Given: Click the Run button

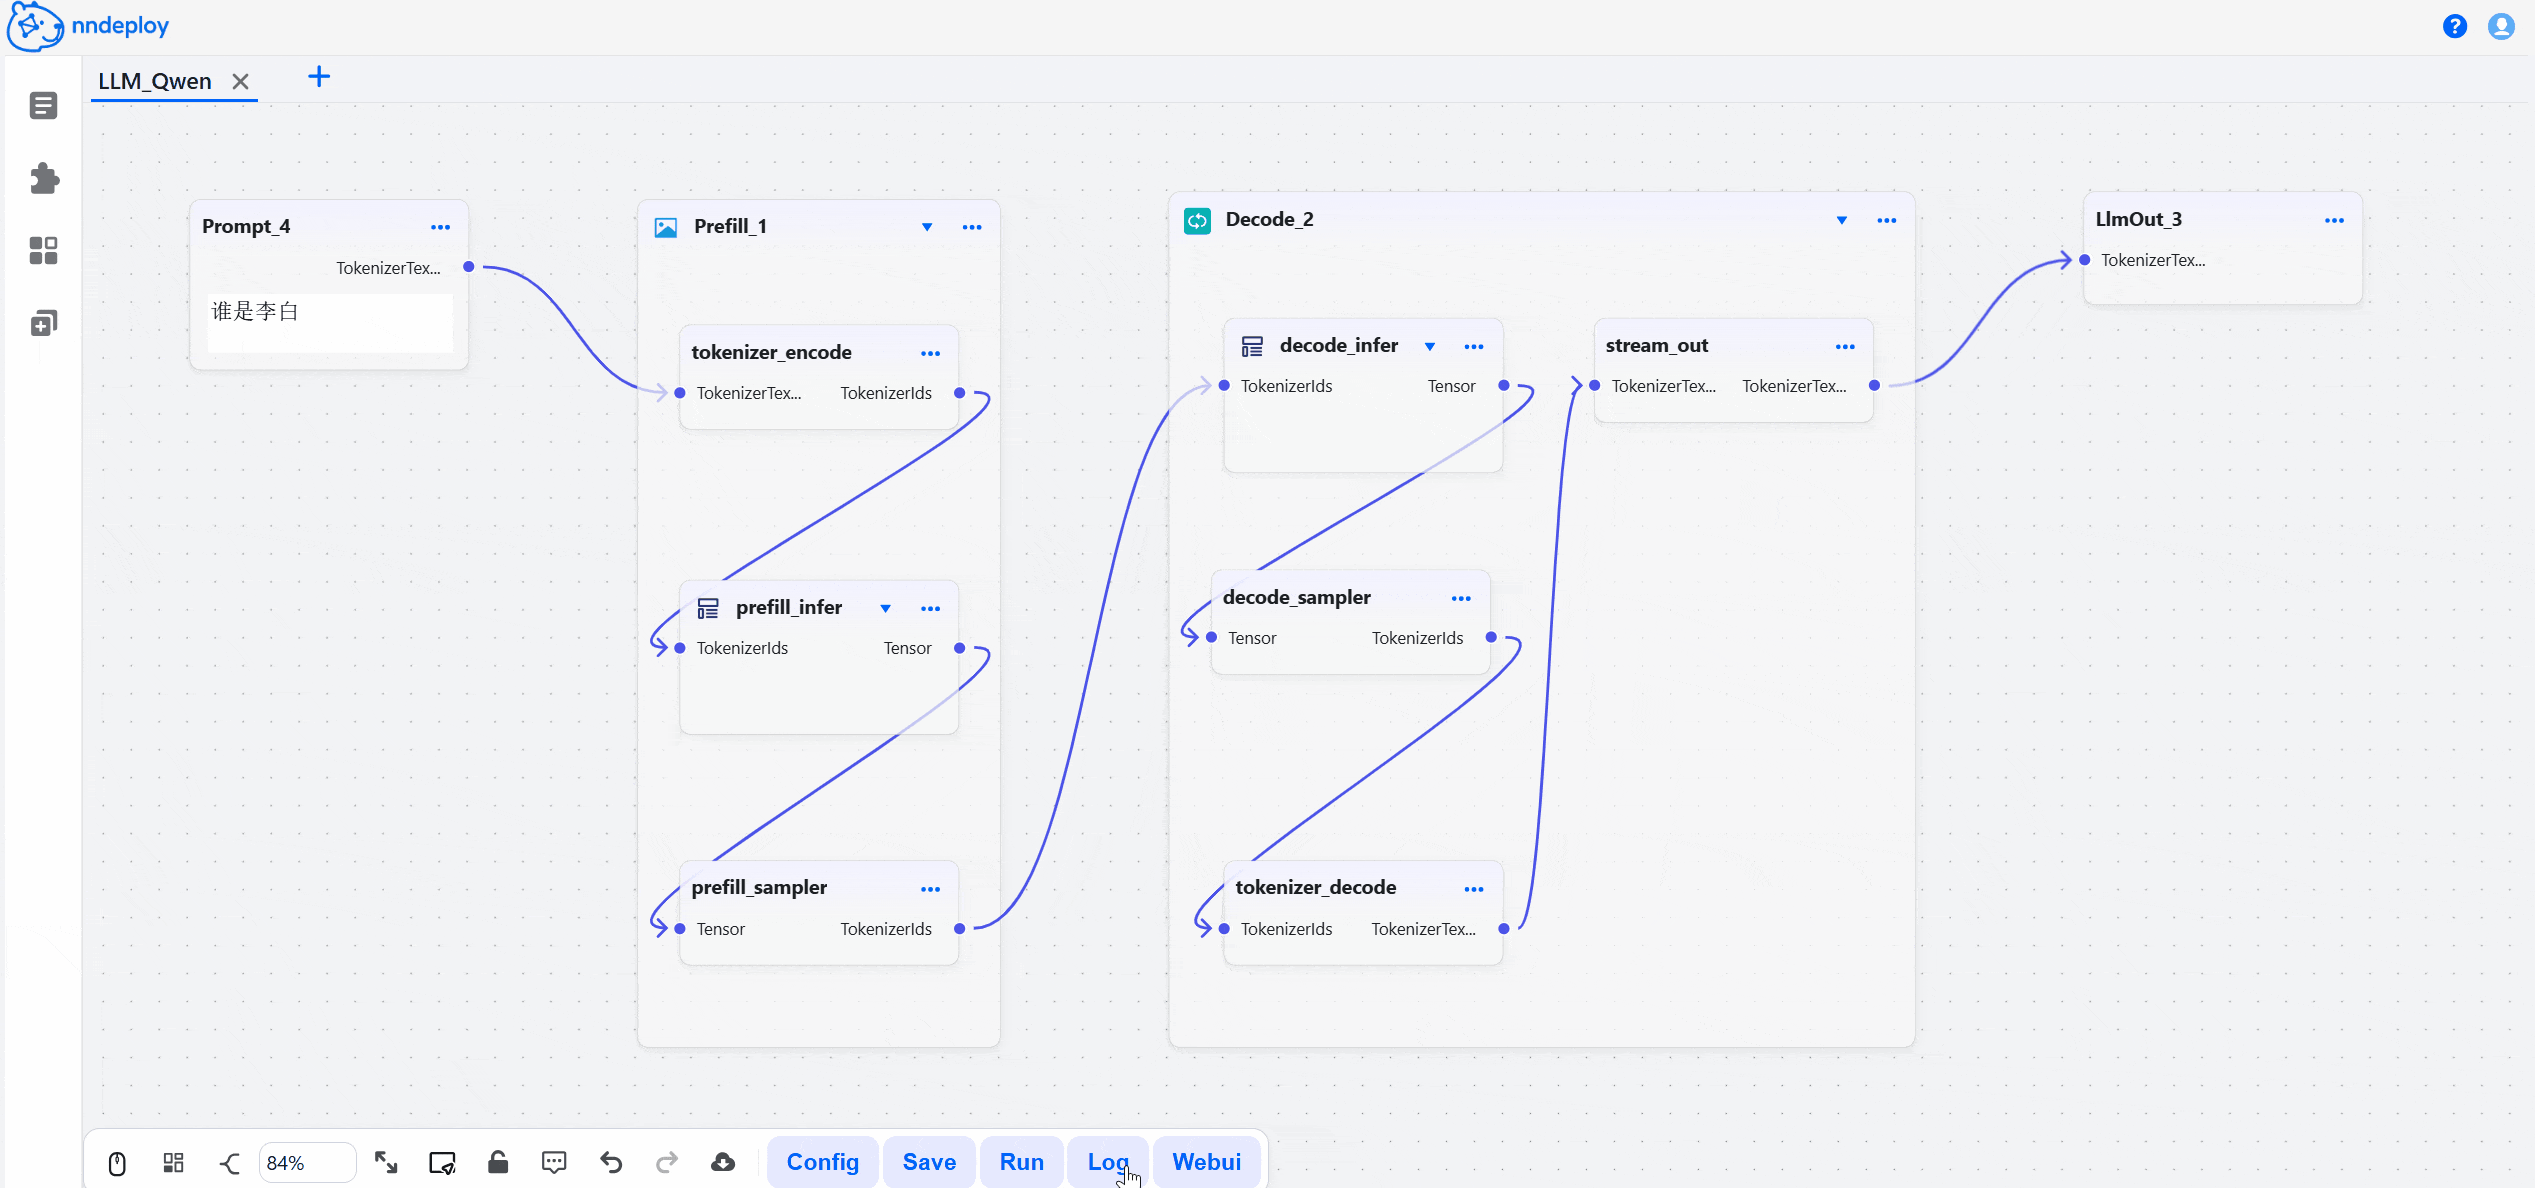Looking at the screenshot, I should tap(1021, 1162).
